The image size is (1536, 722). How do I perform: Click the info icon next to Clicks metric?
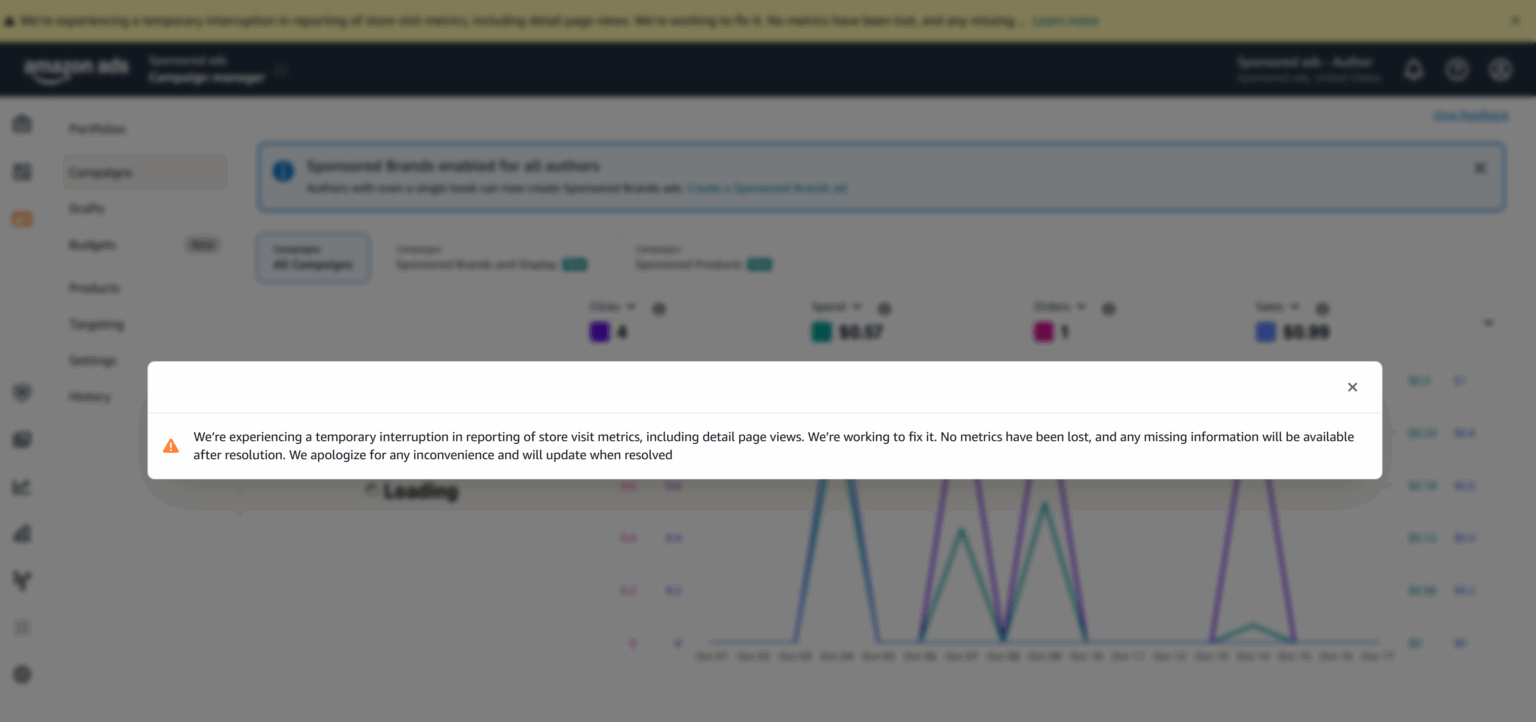659,308
